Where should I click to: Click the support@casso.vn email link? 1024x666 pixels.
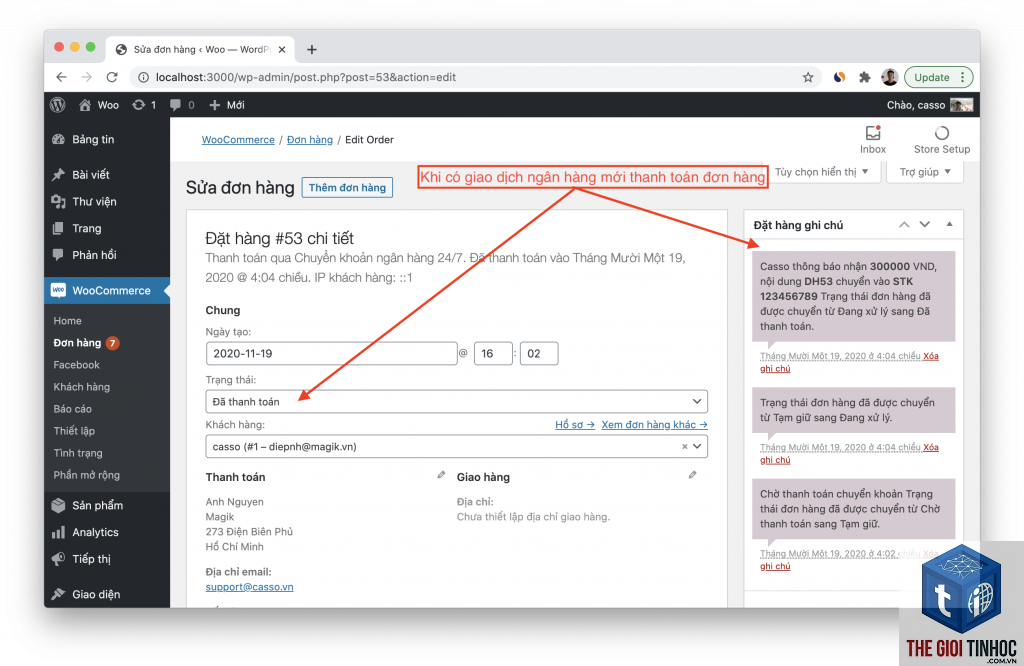point(249,586)
